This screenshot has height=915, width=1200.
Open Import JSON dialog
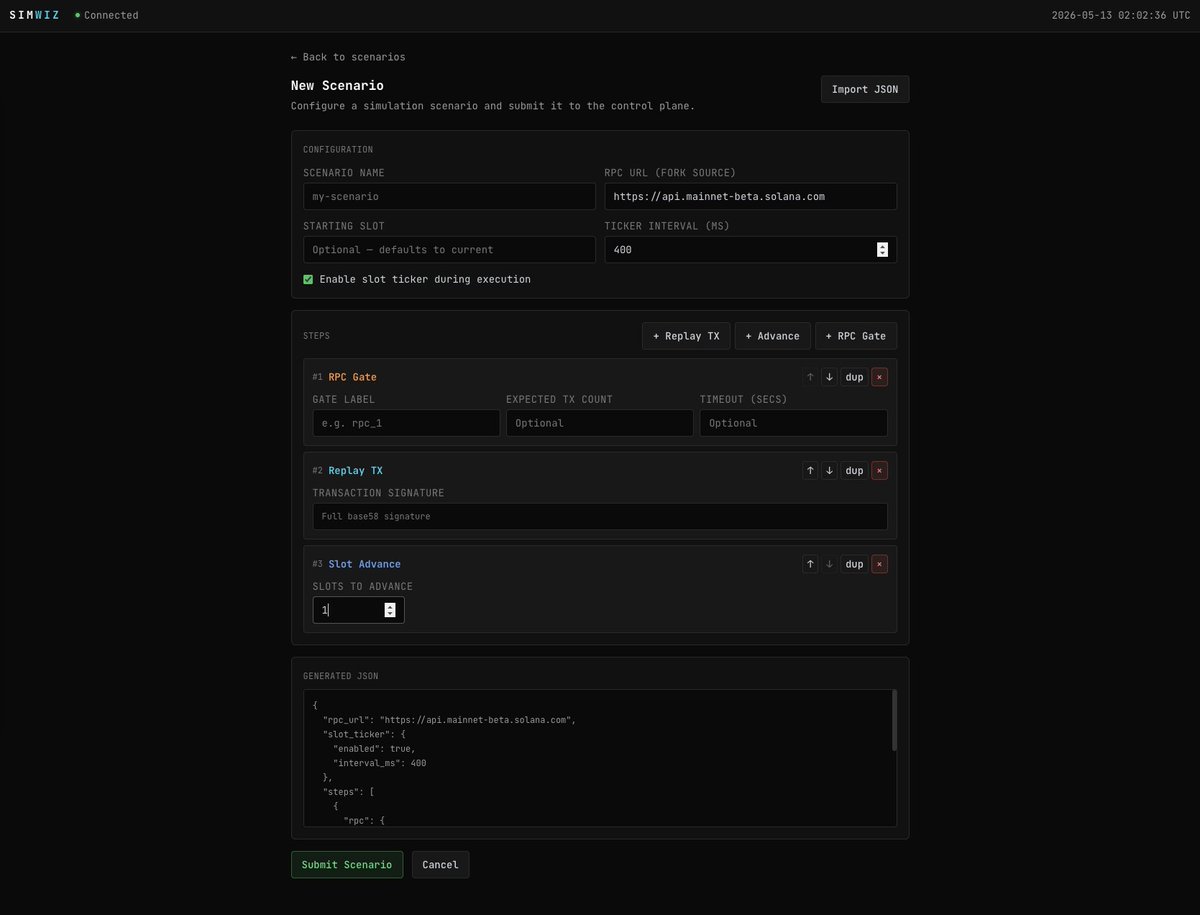[865, 89]
